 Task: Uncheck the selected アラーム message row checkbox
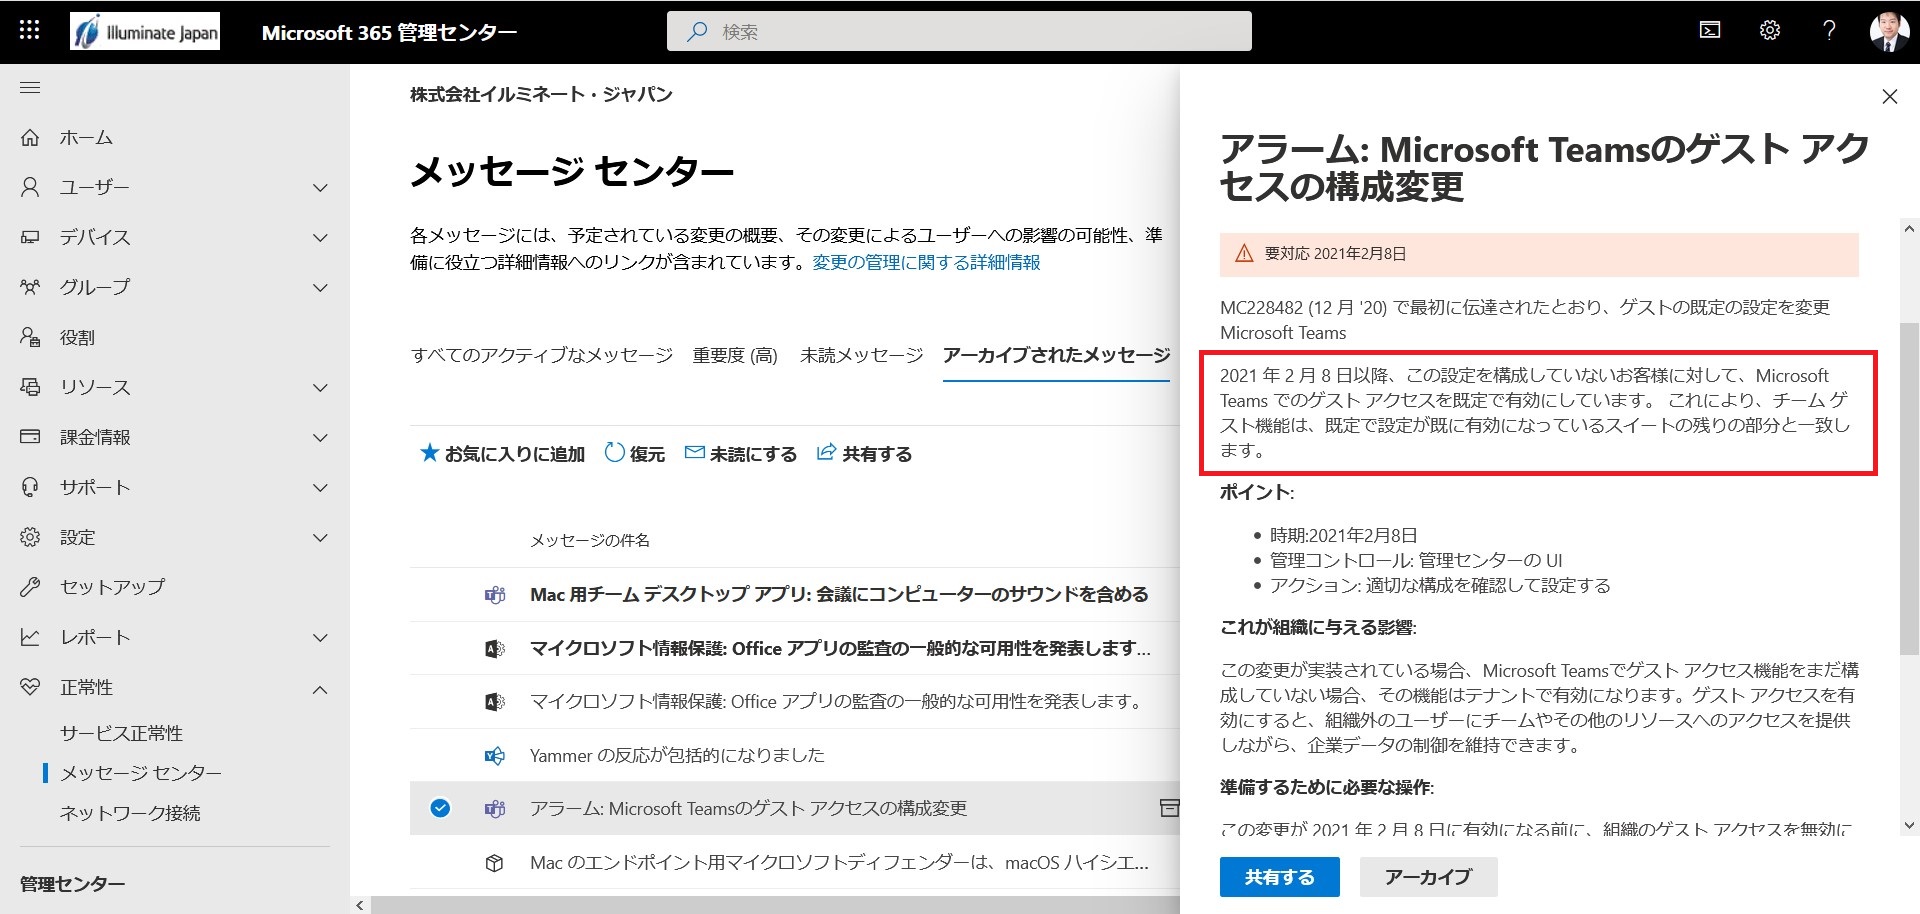440,808
